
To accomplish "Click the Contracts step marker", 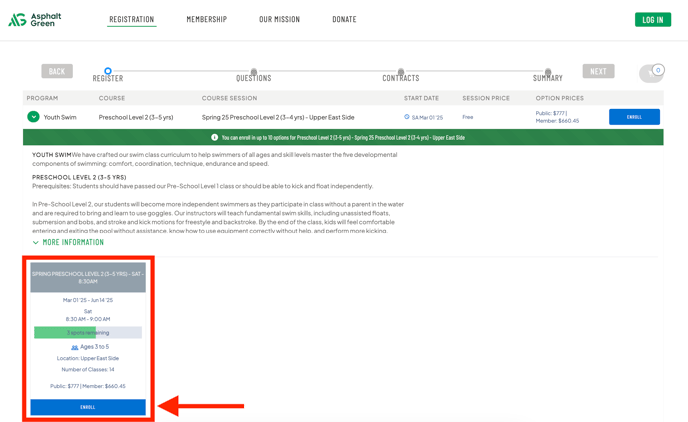I will [401, 72].
